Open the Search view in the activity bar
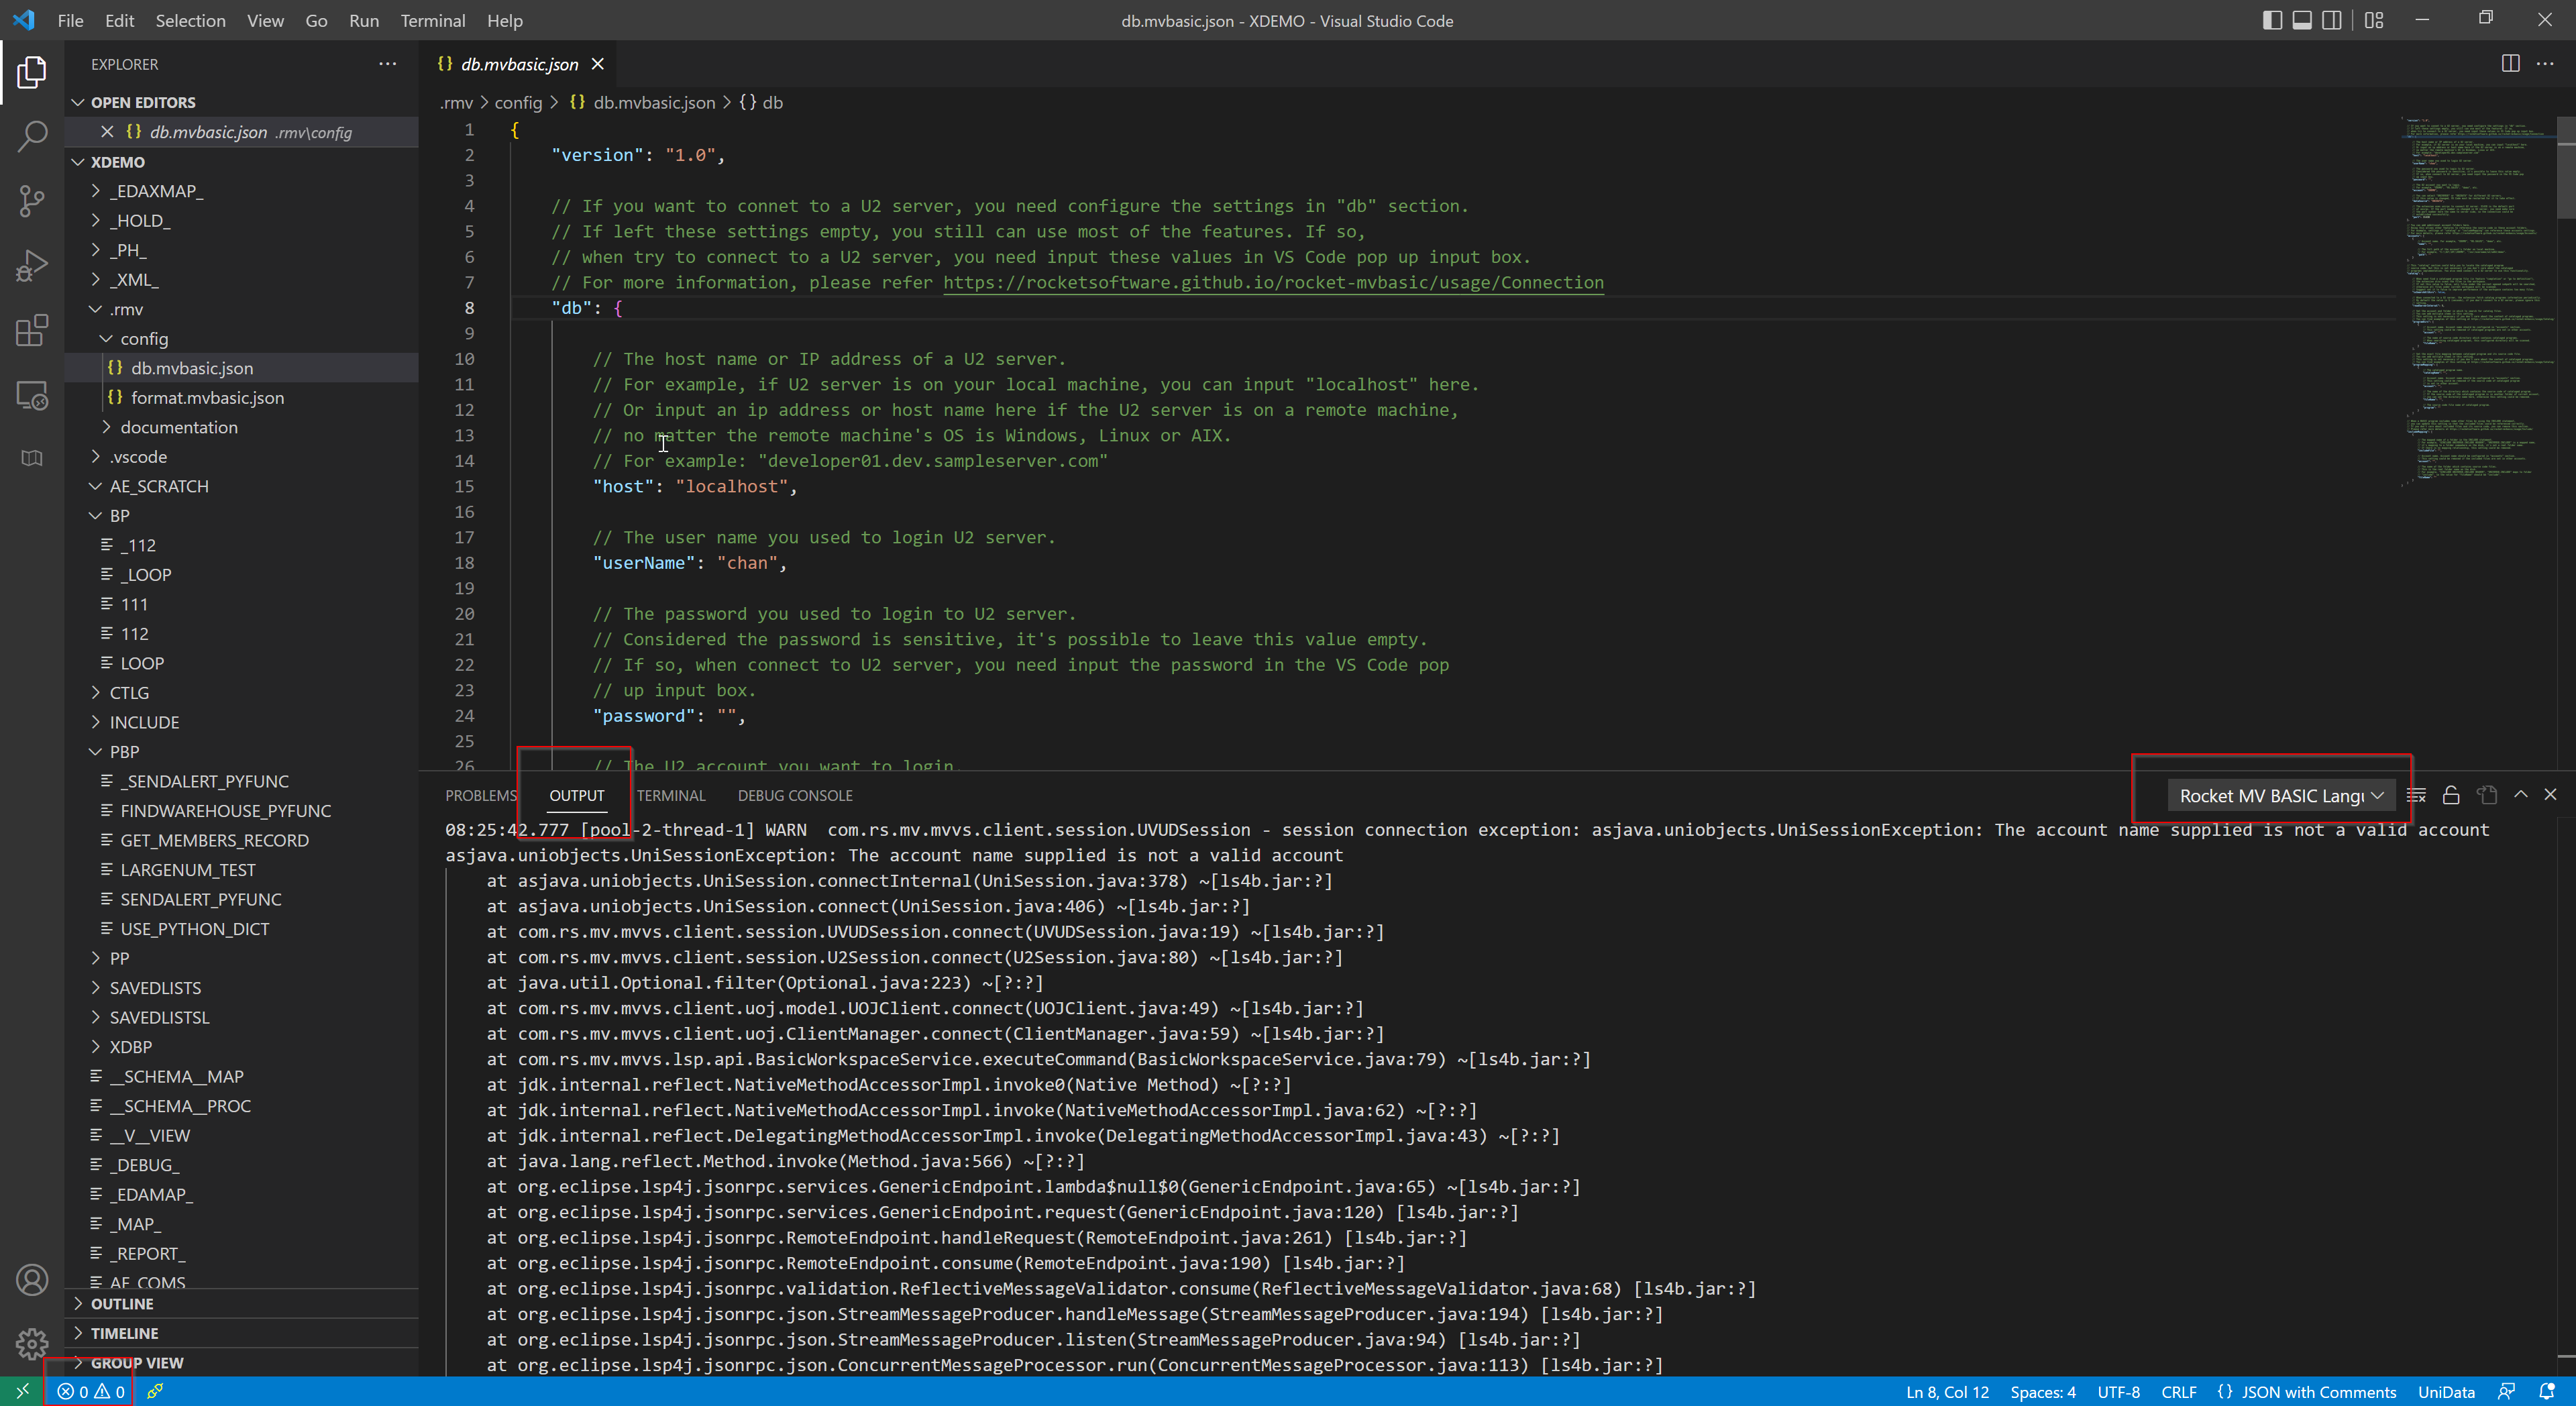Screen dimensions: 2576x1406 pos(31,133)
